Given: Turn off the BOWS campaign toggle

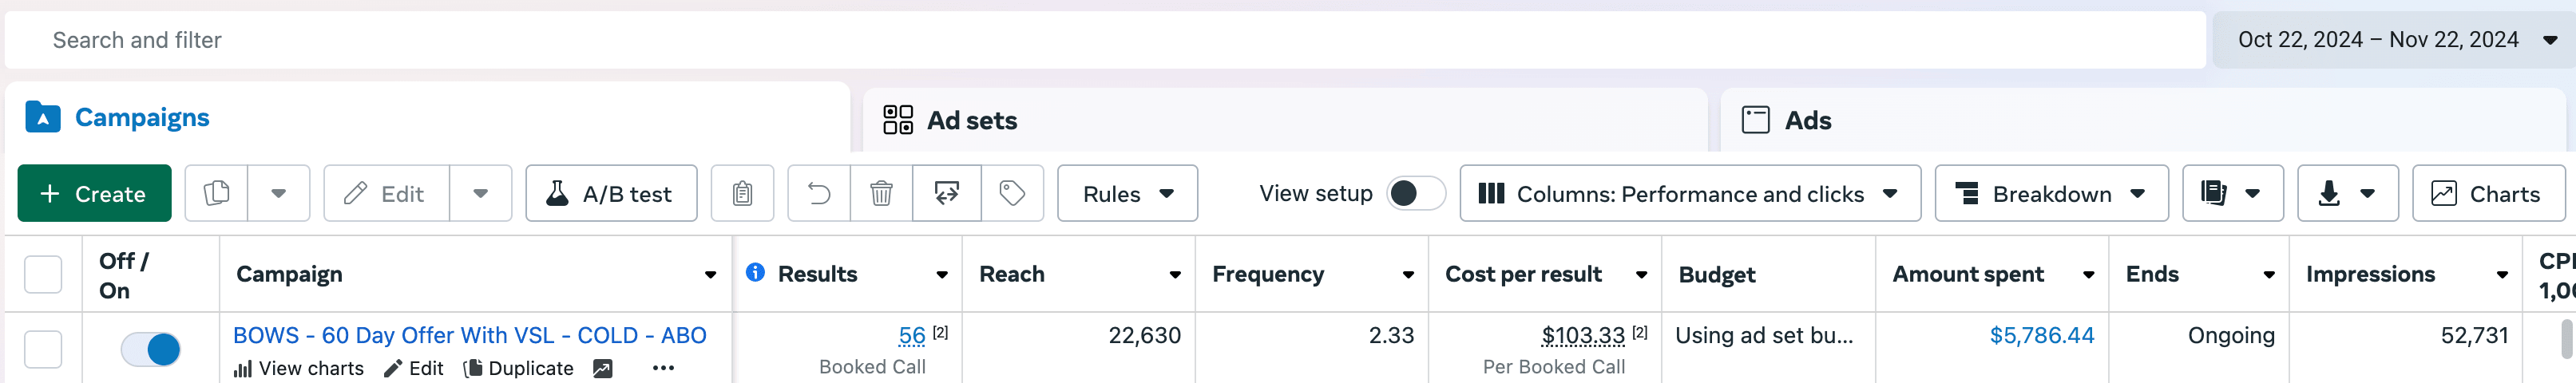Looking at the screenshot, I should click(x=151, y=349).
